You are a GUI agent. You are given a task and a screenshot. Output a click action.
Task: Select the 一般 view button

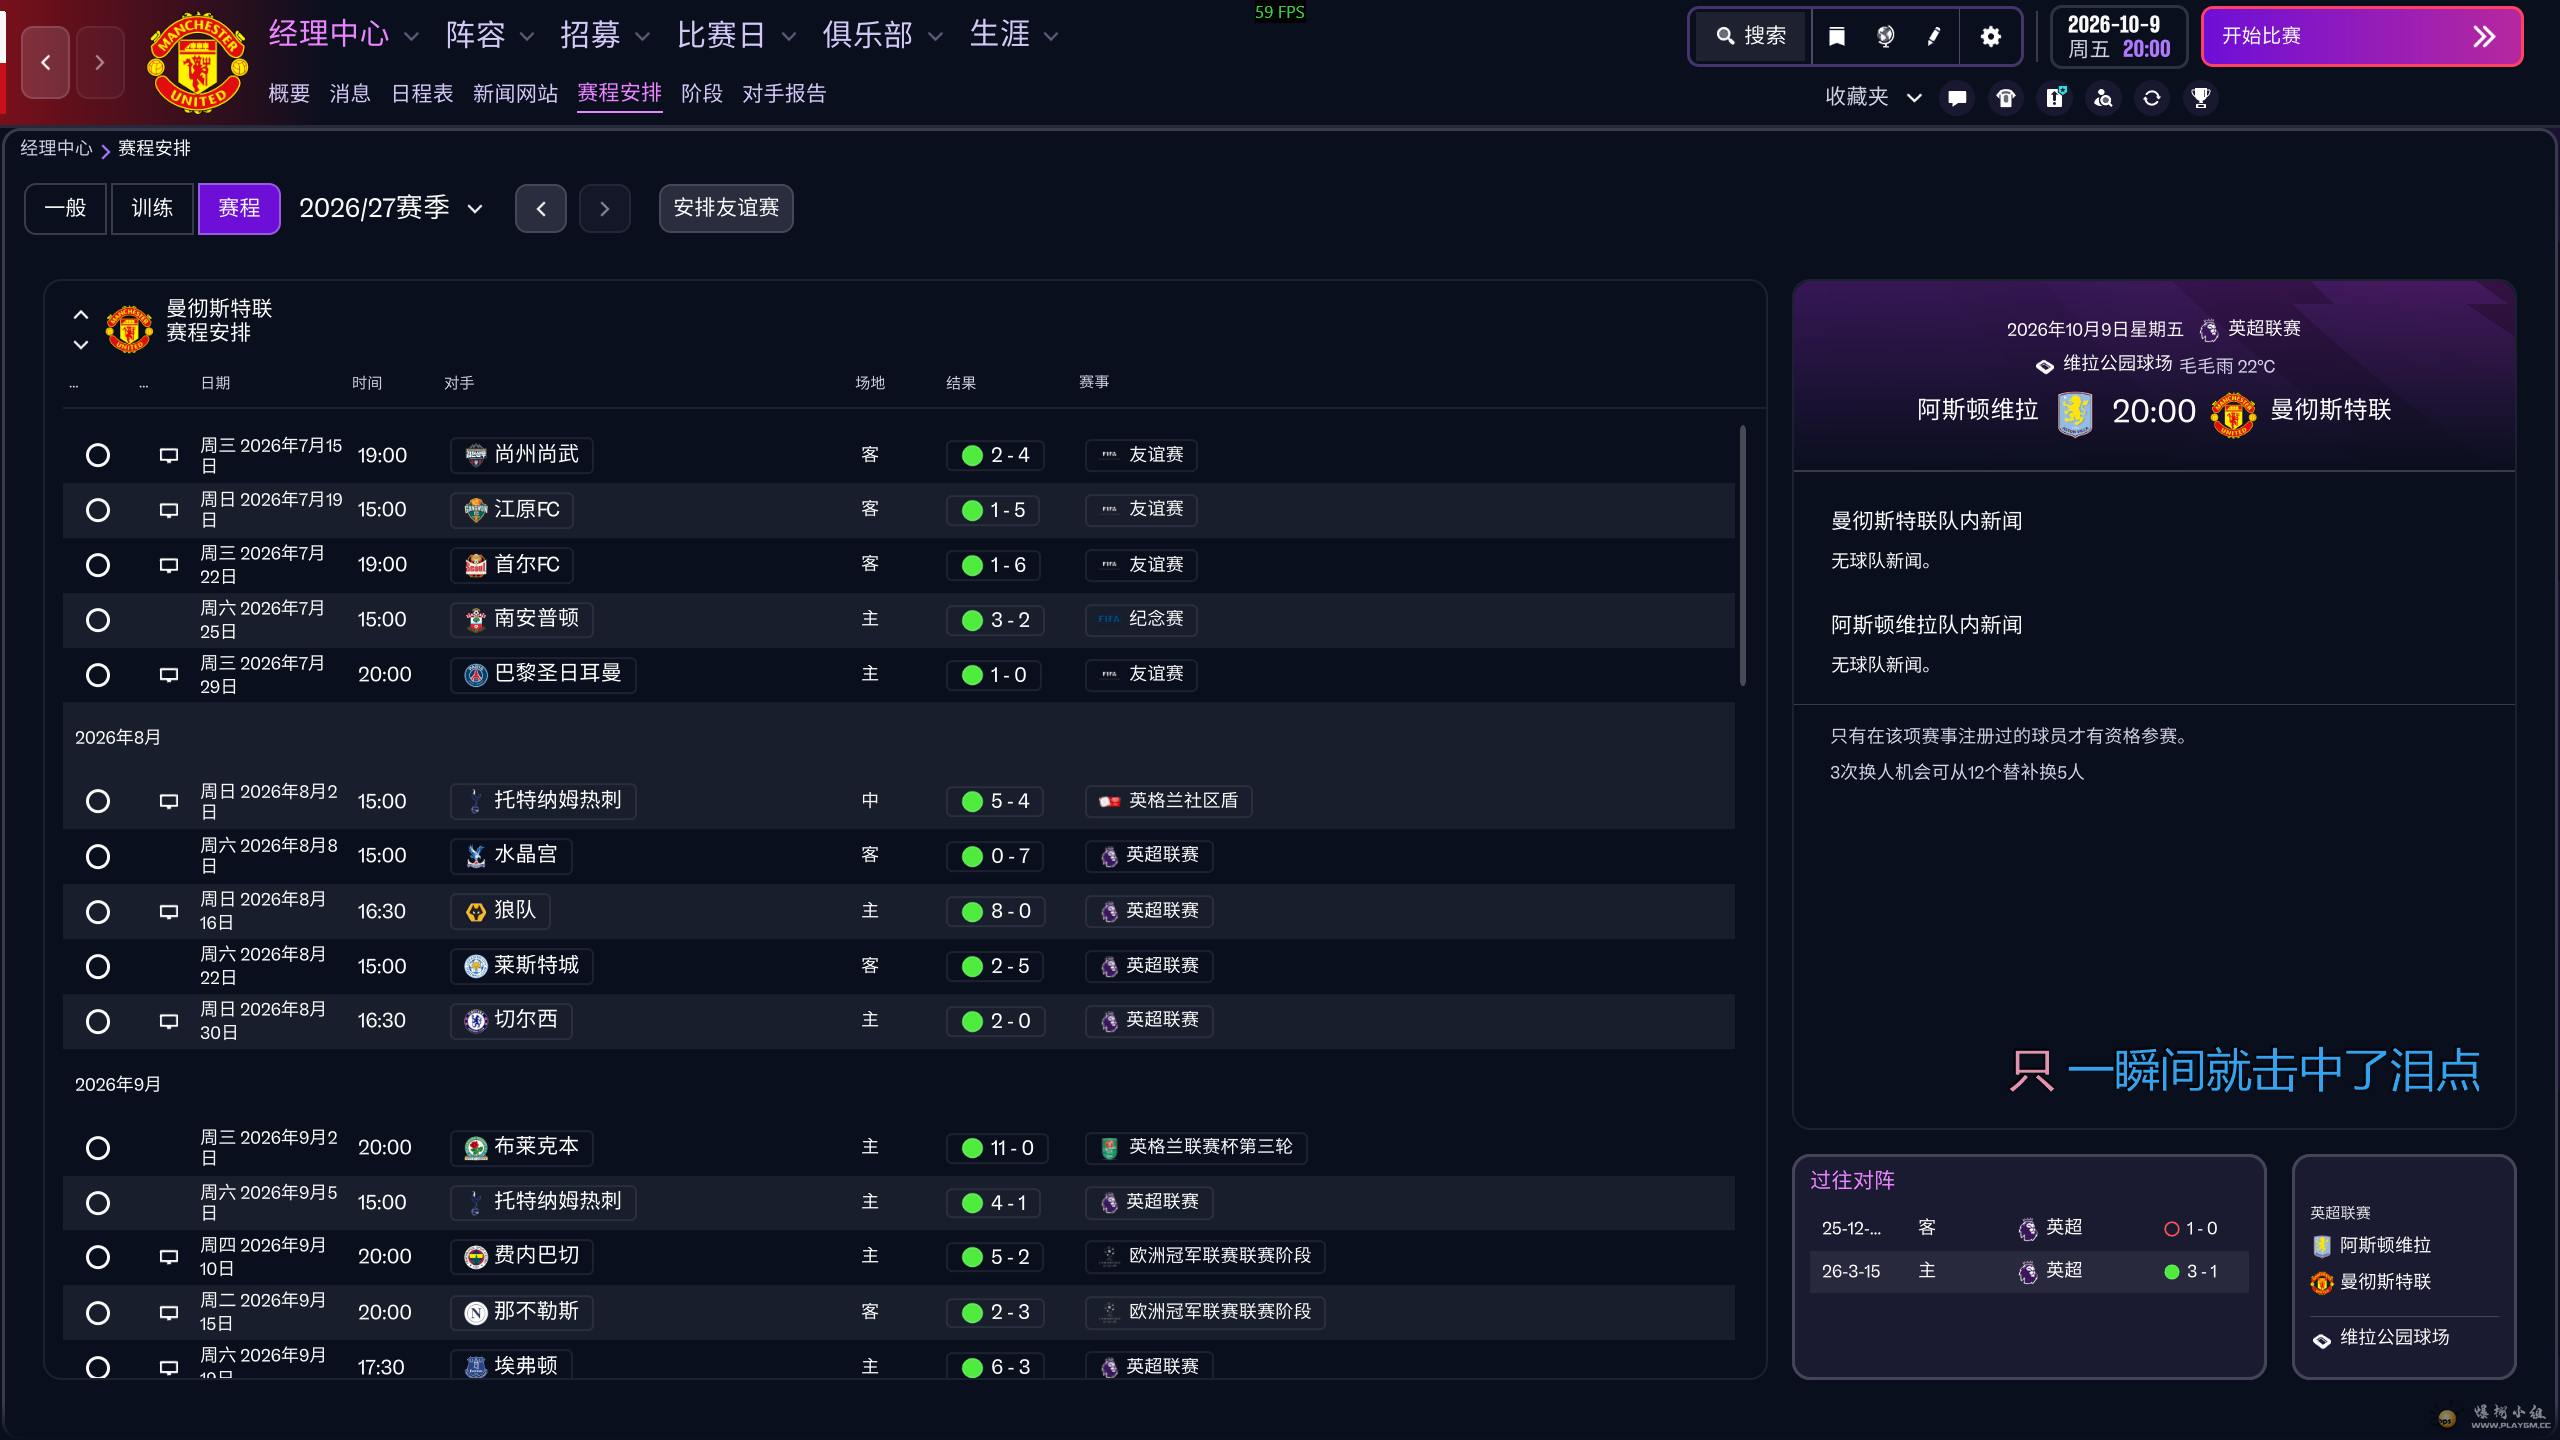point(66,208)
